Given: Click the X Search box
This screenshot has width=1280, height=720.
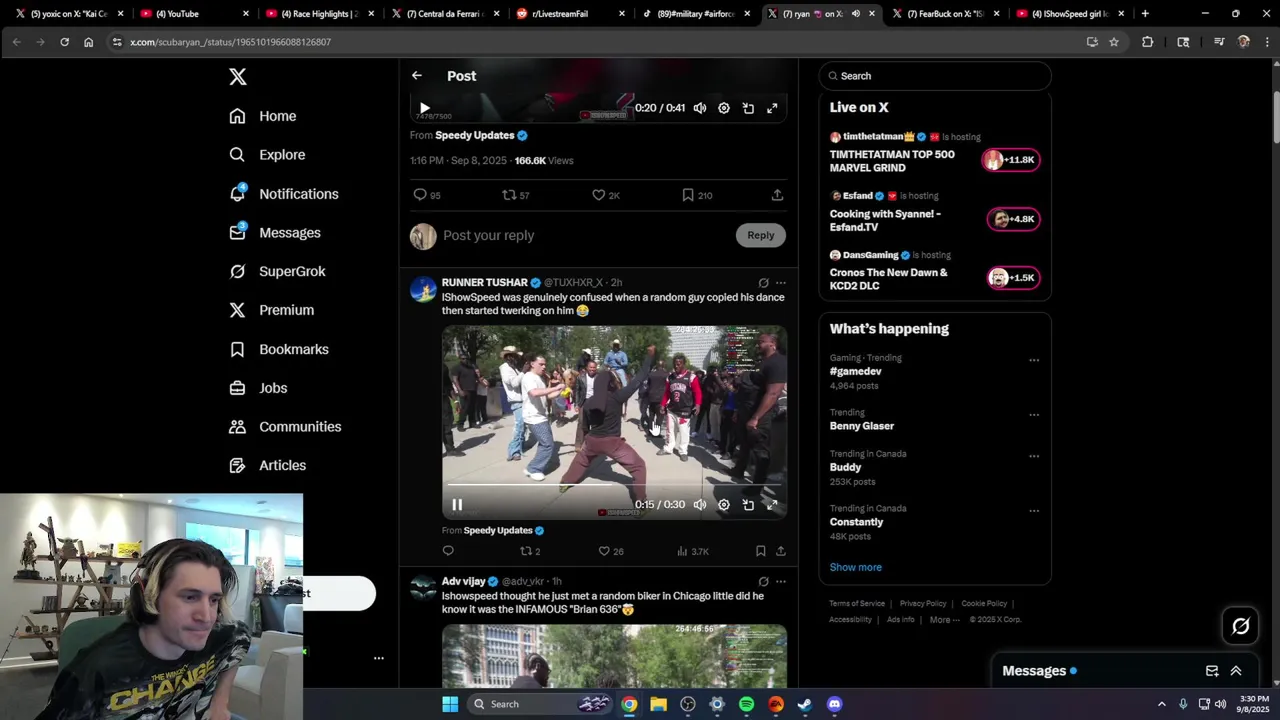Looking at the screenshot, I should [x=935, y=76].
